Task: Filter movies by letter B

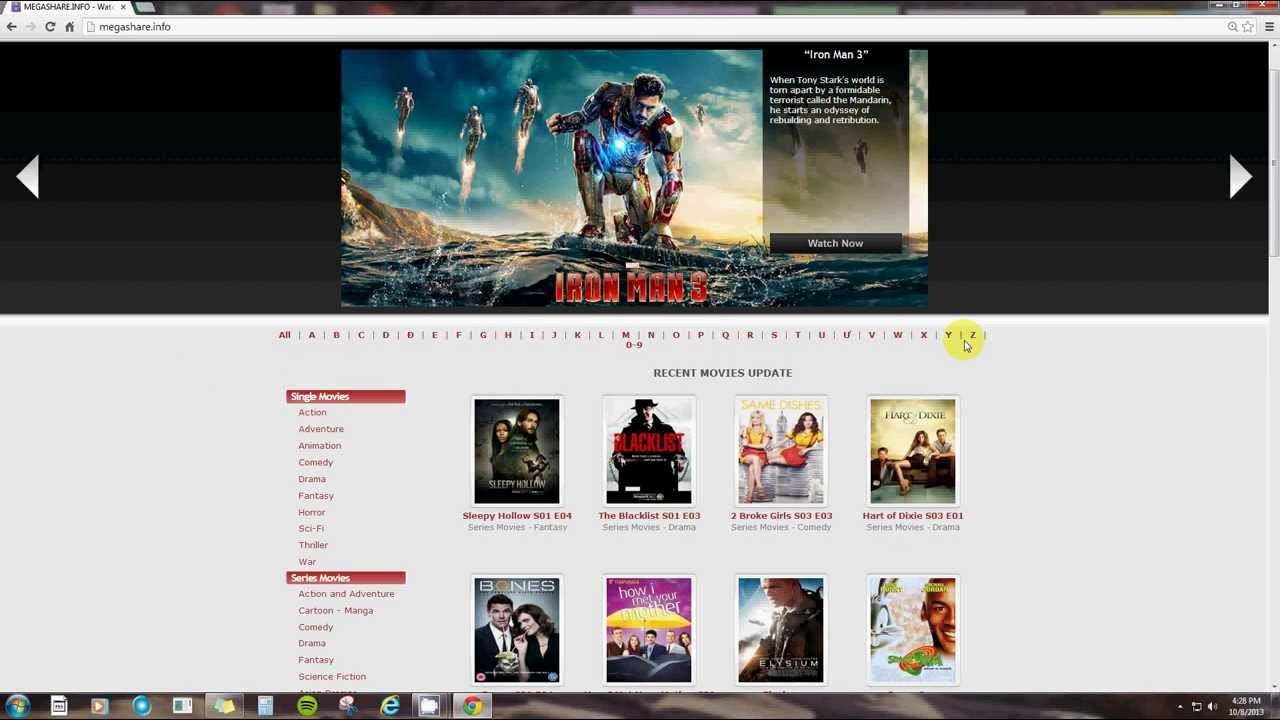Action: [336, 335]
